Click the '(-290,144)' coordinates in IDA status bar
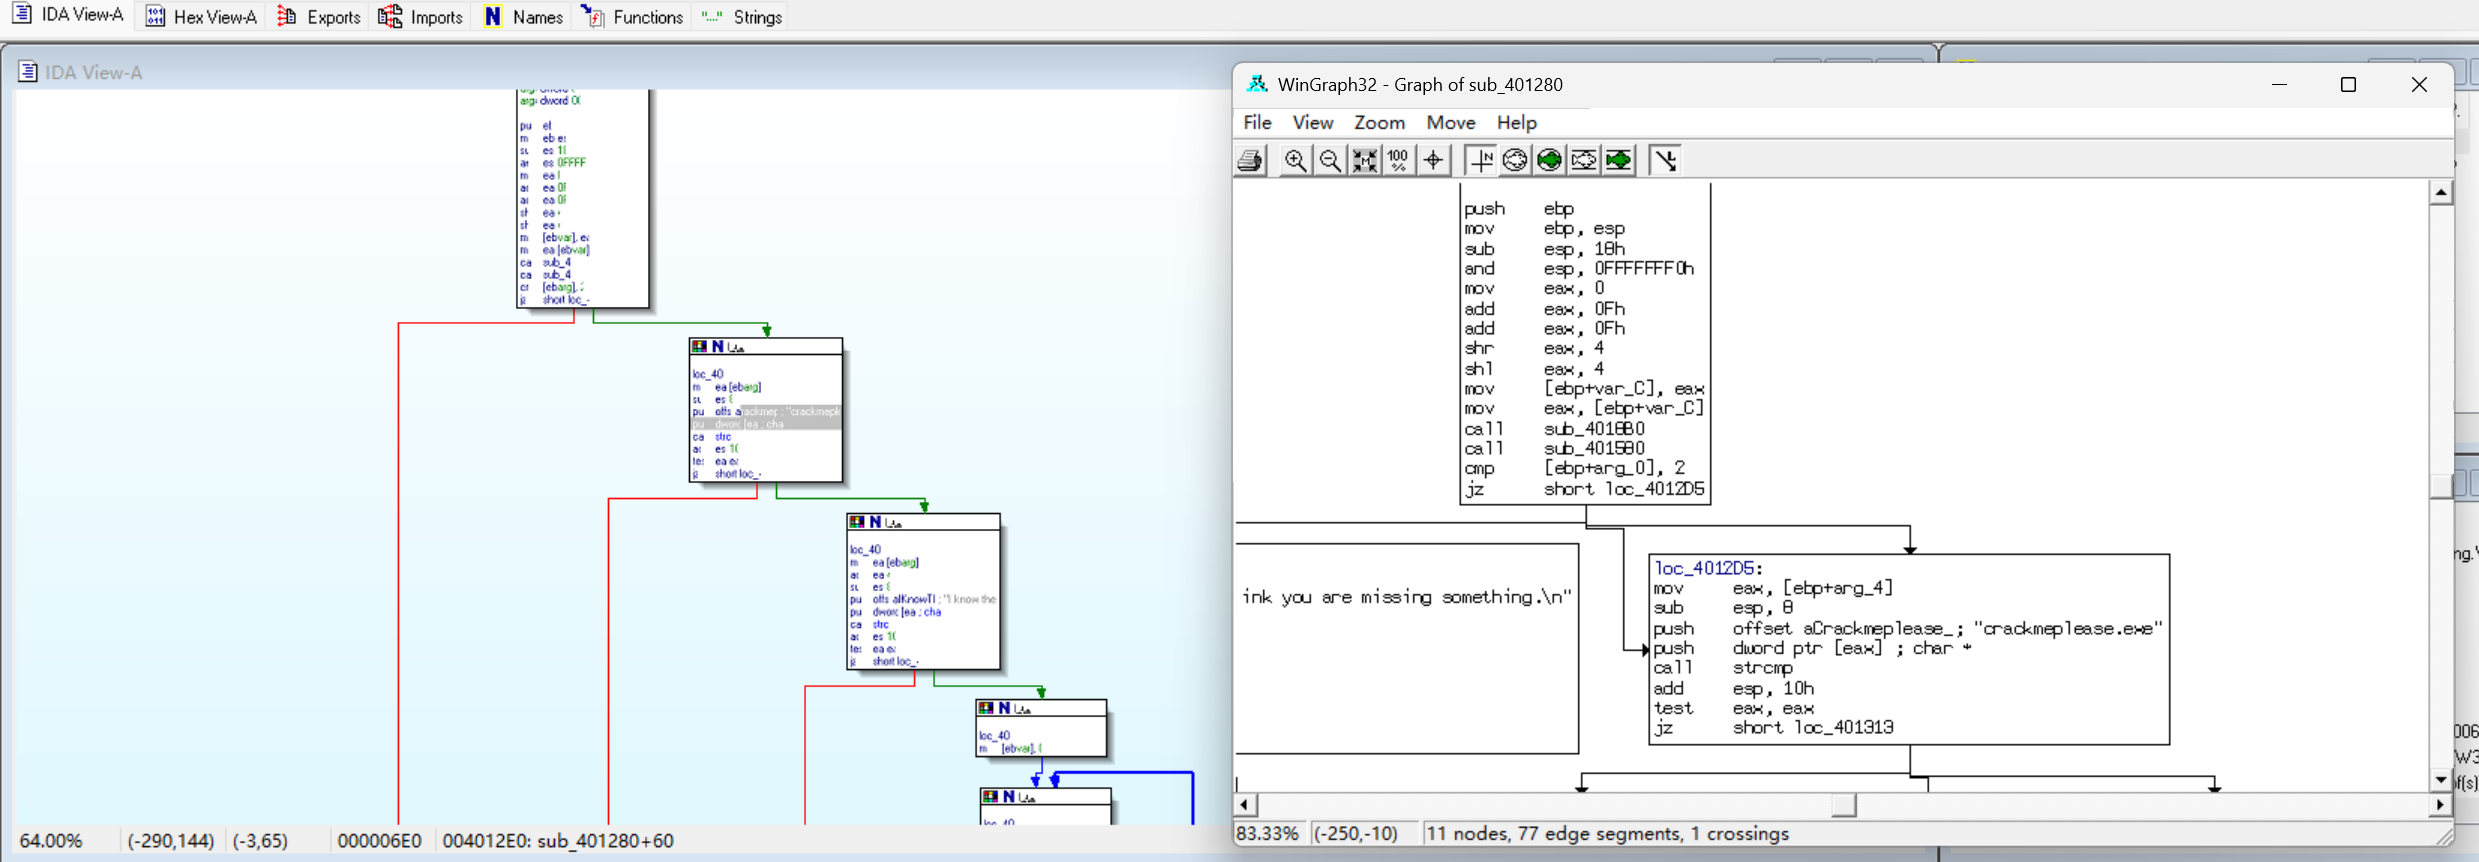The width and height of the screenshot is (2479, 862). click(170, 841)
